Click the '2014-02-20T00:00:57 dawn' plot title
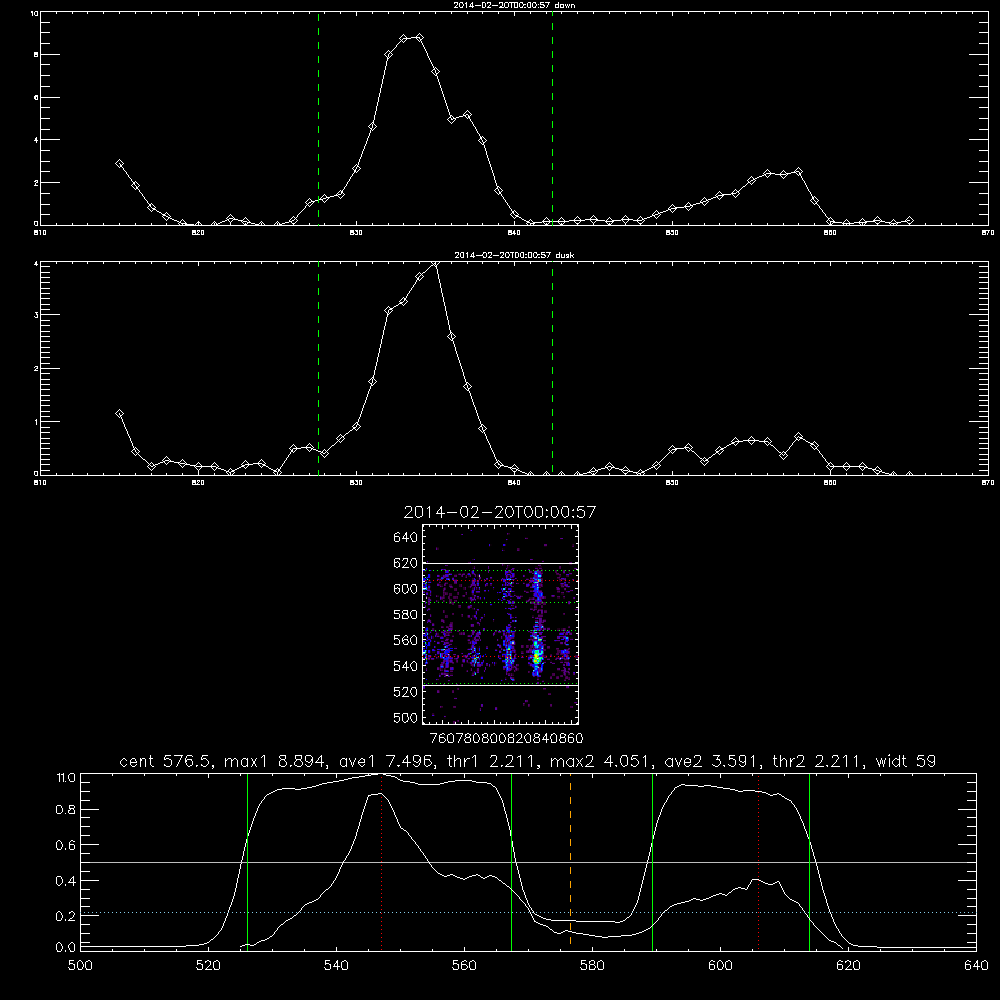 (x=514, y=5)
